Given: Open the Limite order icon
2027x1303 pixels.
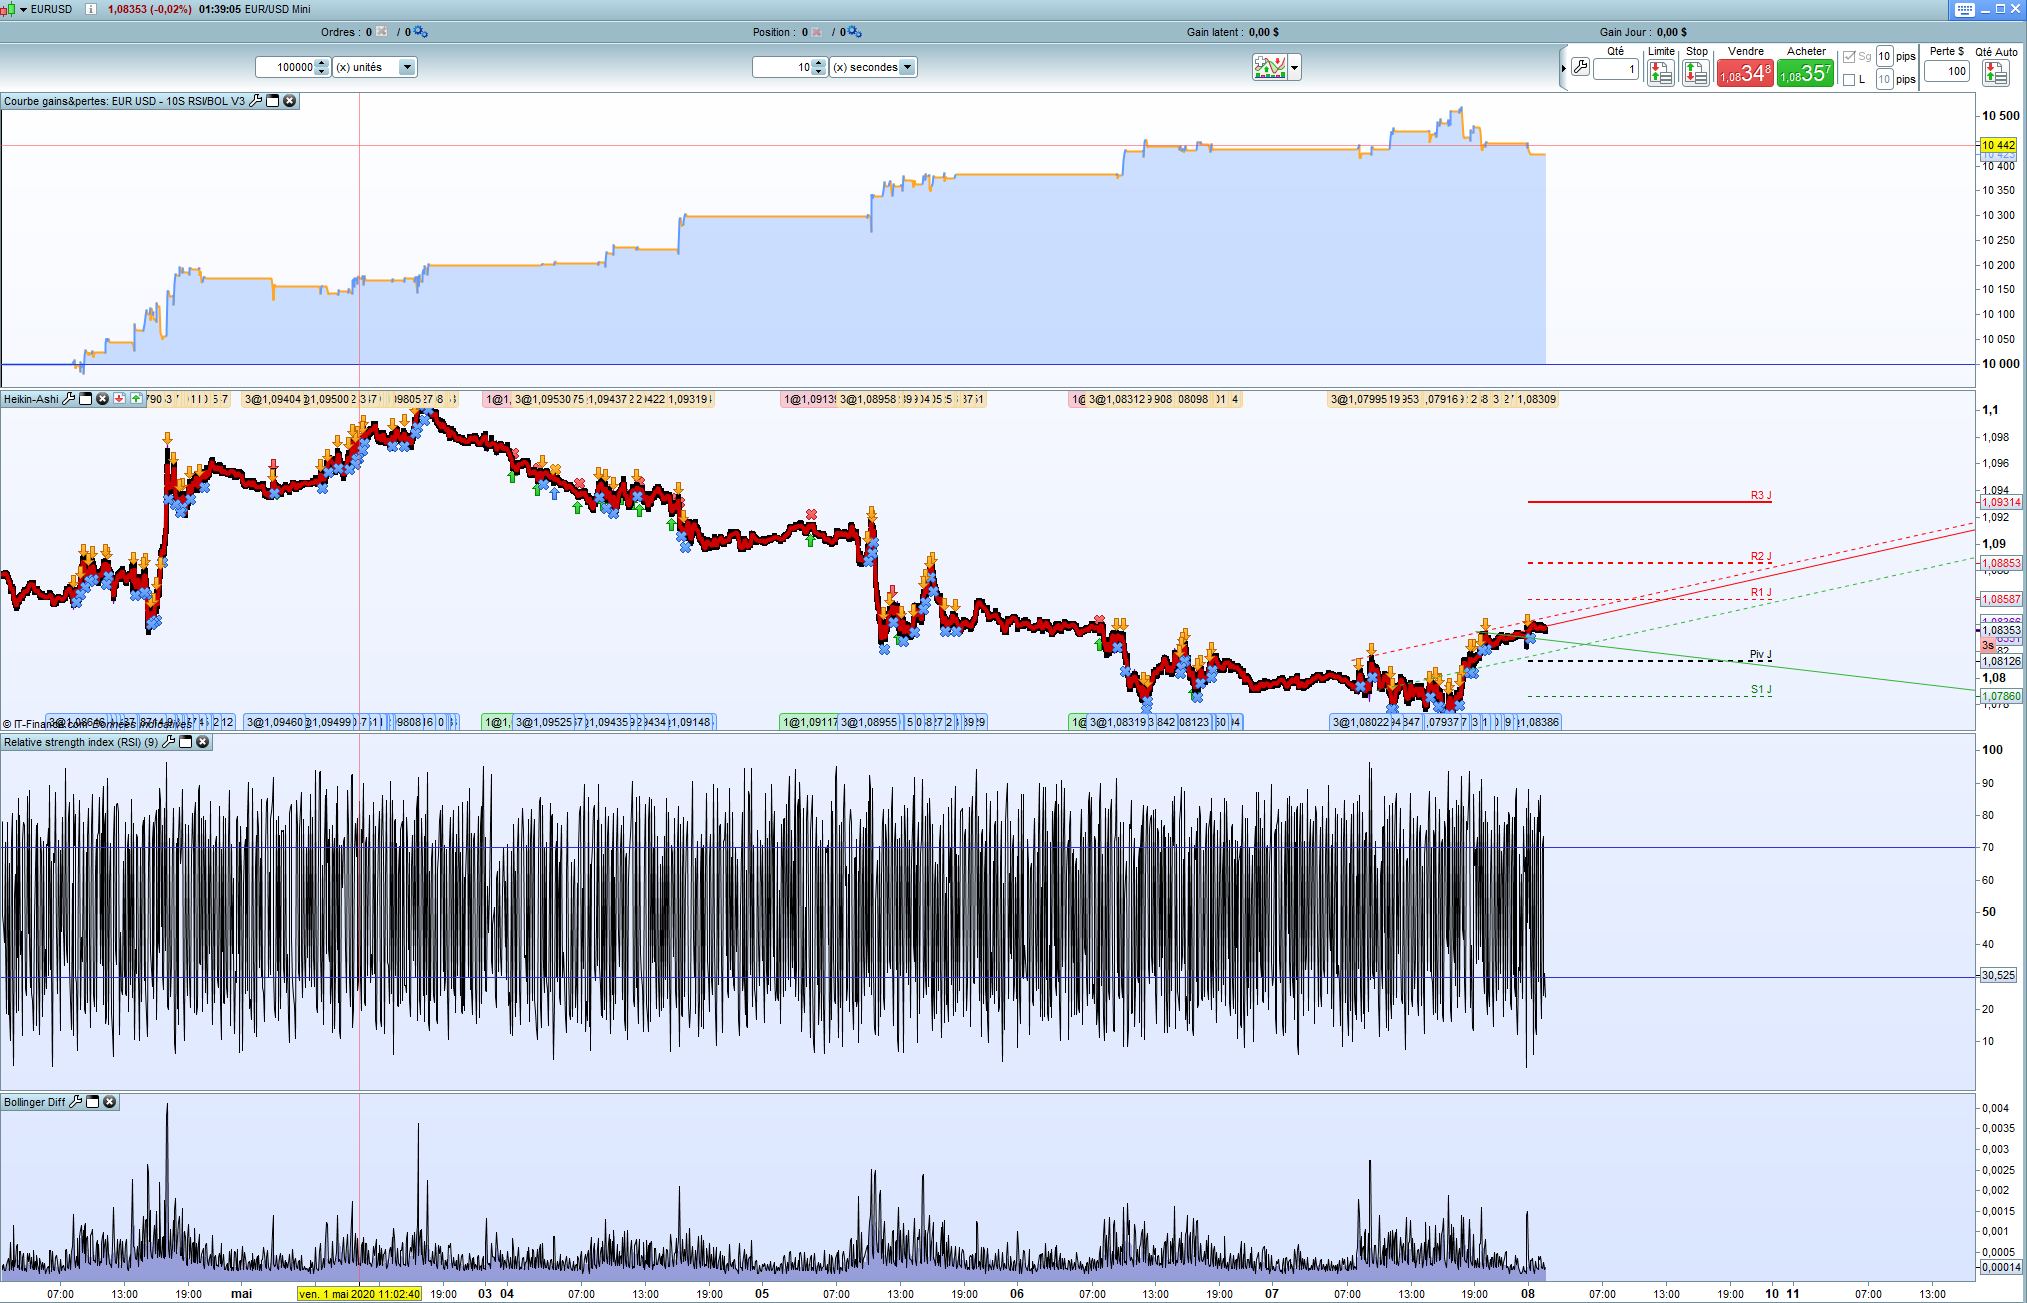Looking at the screenshot, I should click(x=1660, y=72).
